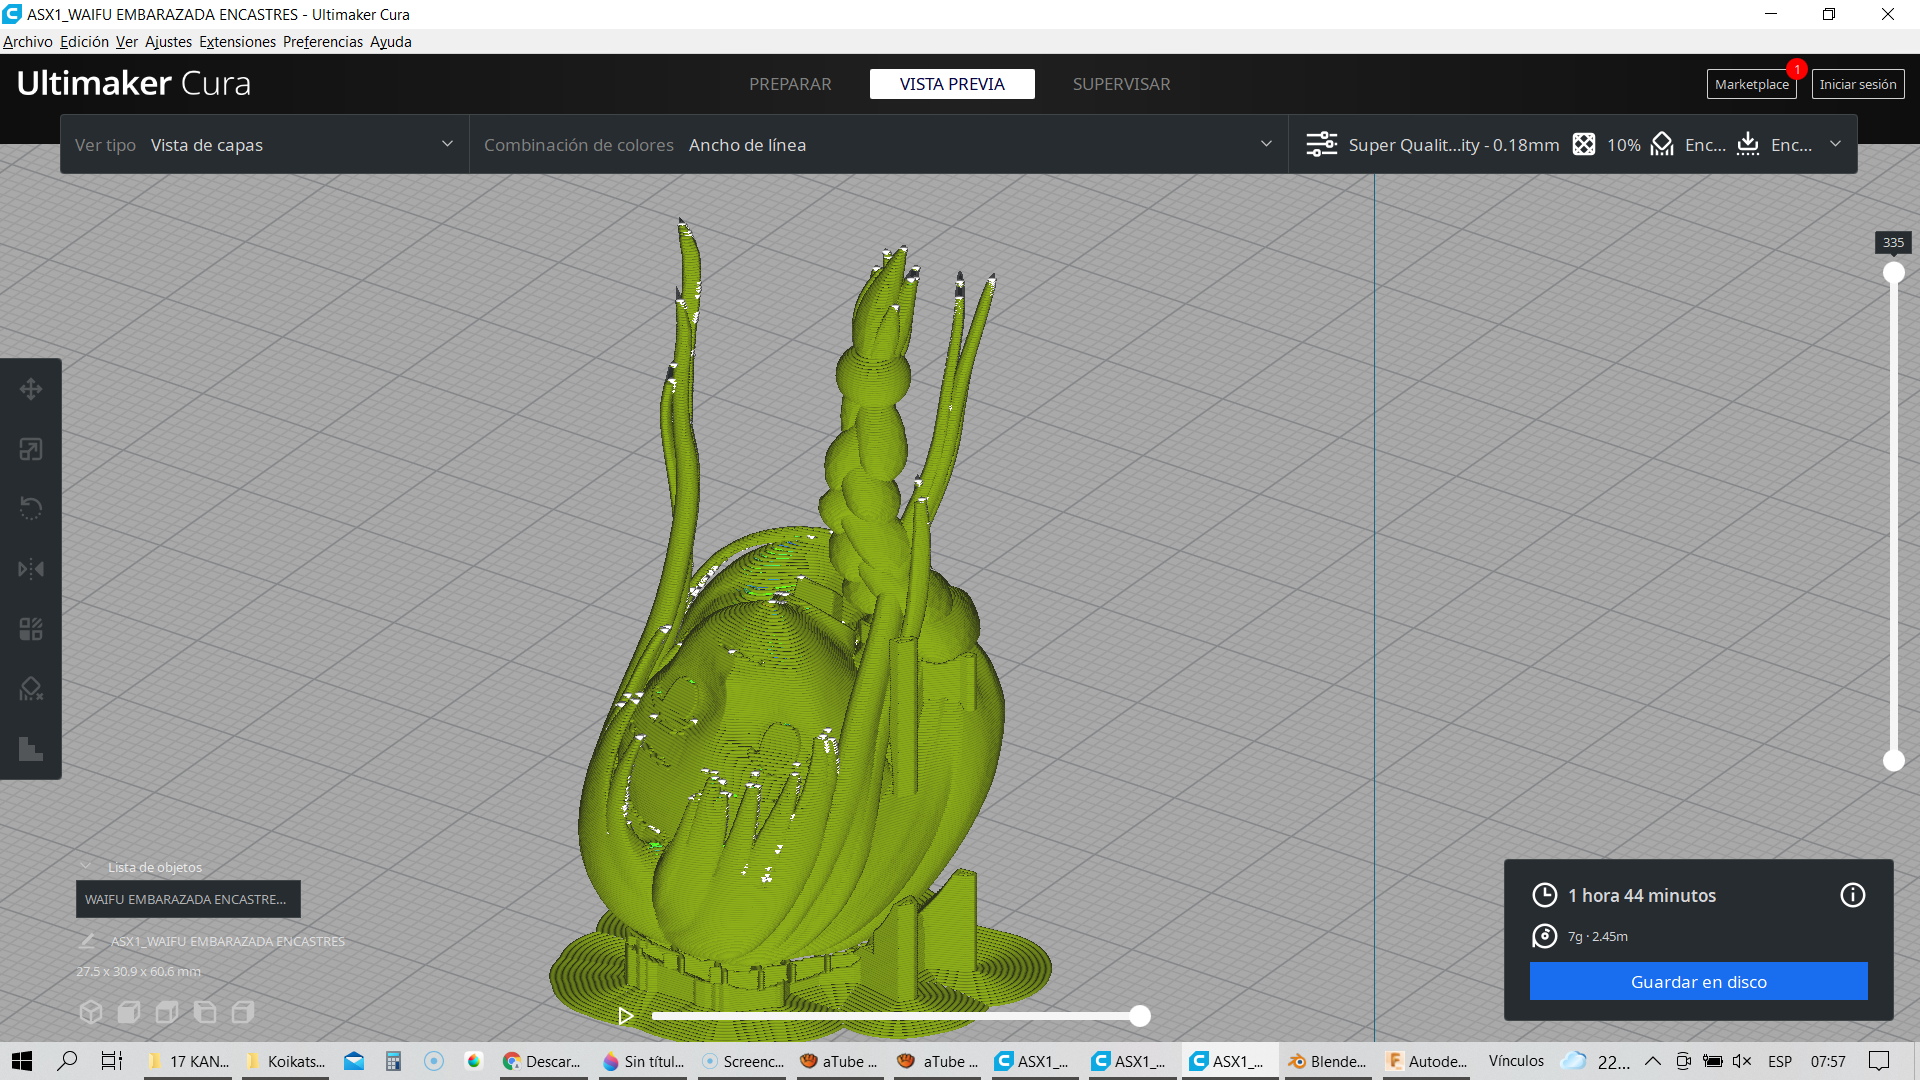Viewport: 1920px width, 1080px height.
Task: Click Guardar en disco button
Action: pos(1698,982)
